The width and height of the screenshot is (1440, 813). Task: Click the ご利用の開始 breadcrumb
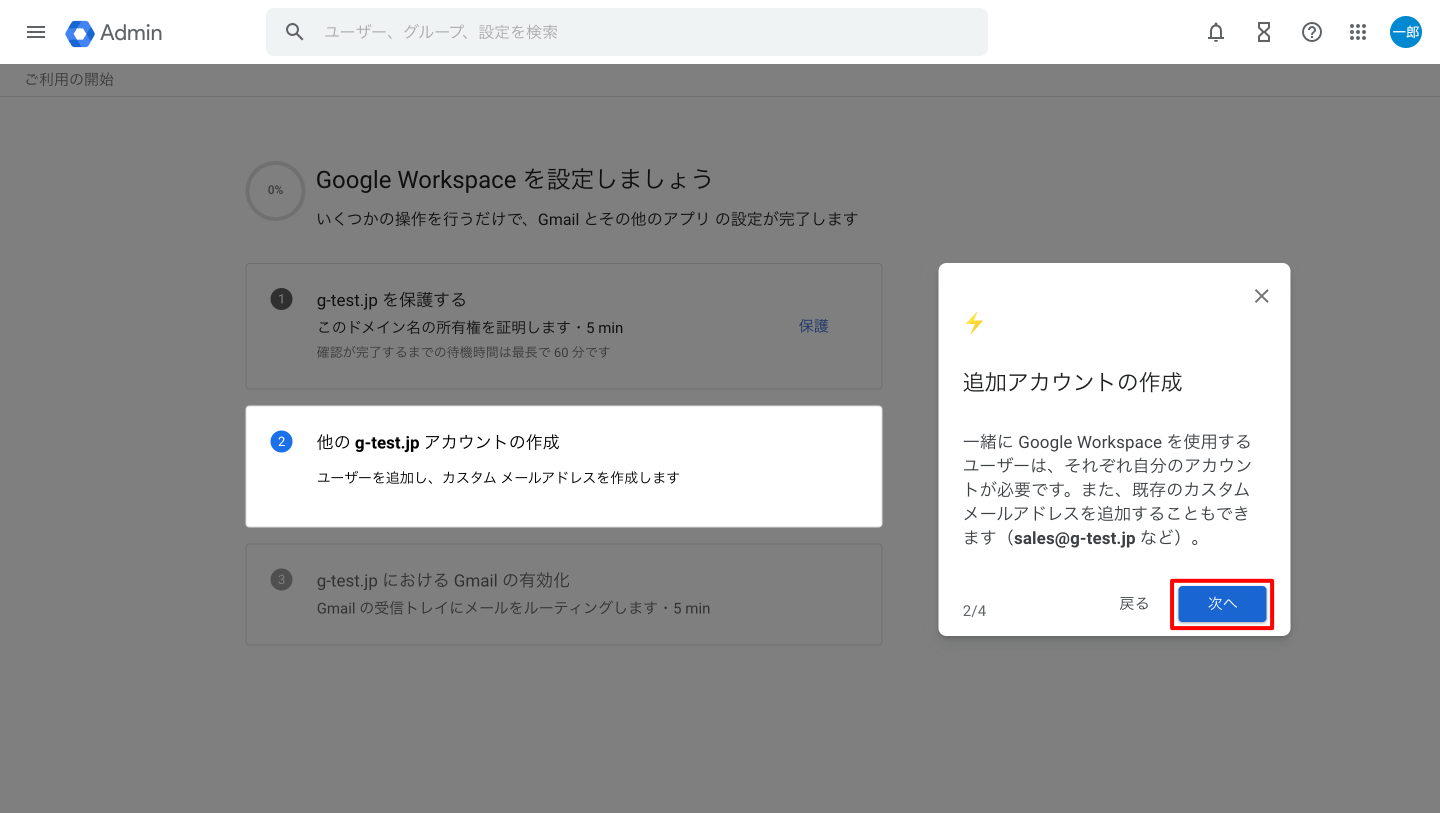click(70, 80)
